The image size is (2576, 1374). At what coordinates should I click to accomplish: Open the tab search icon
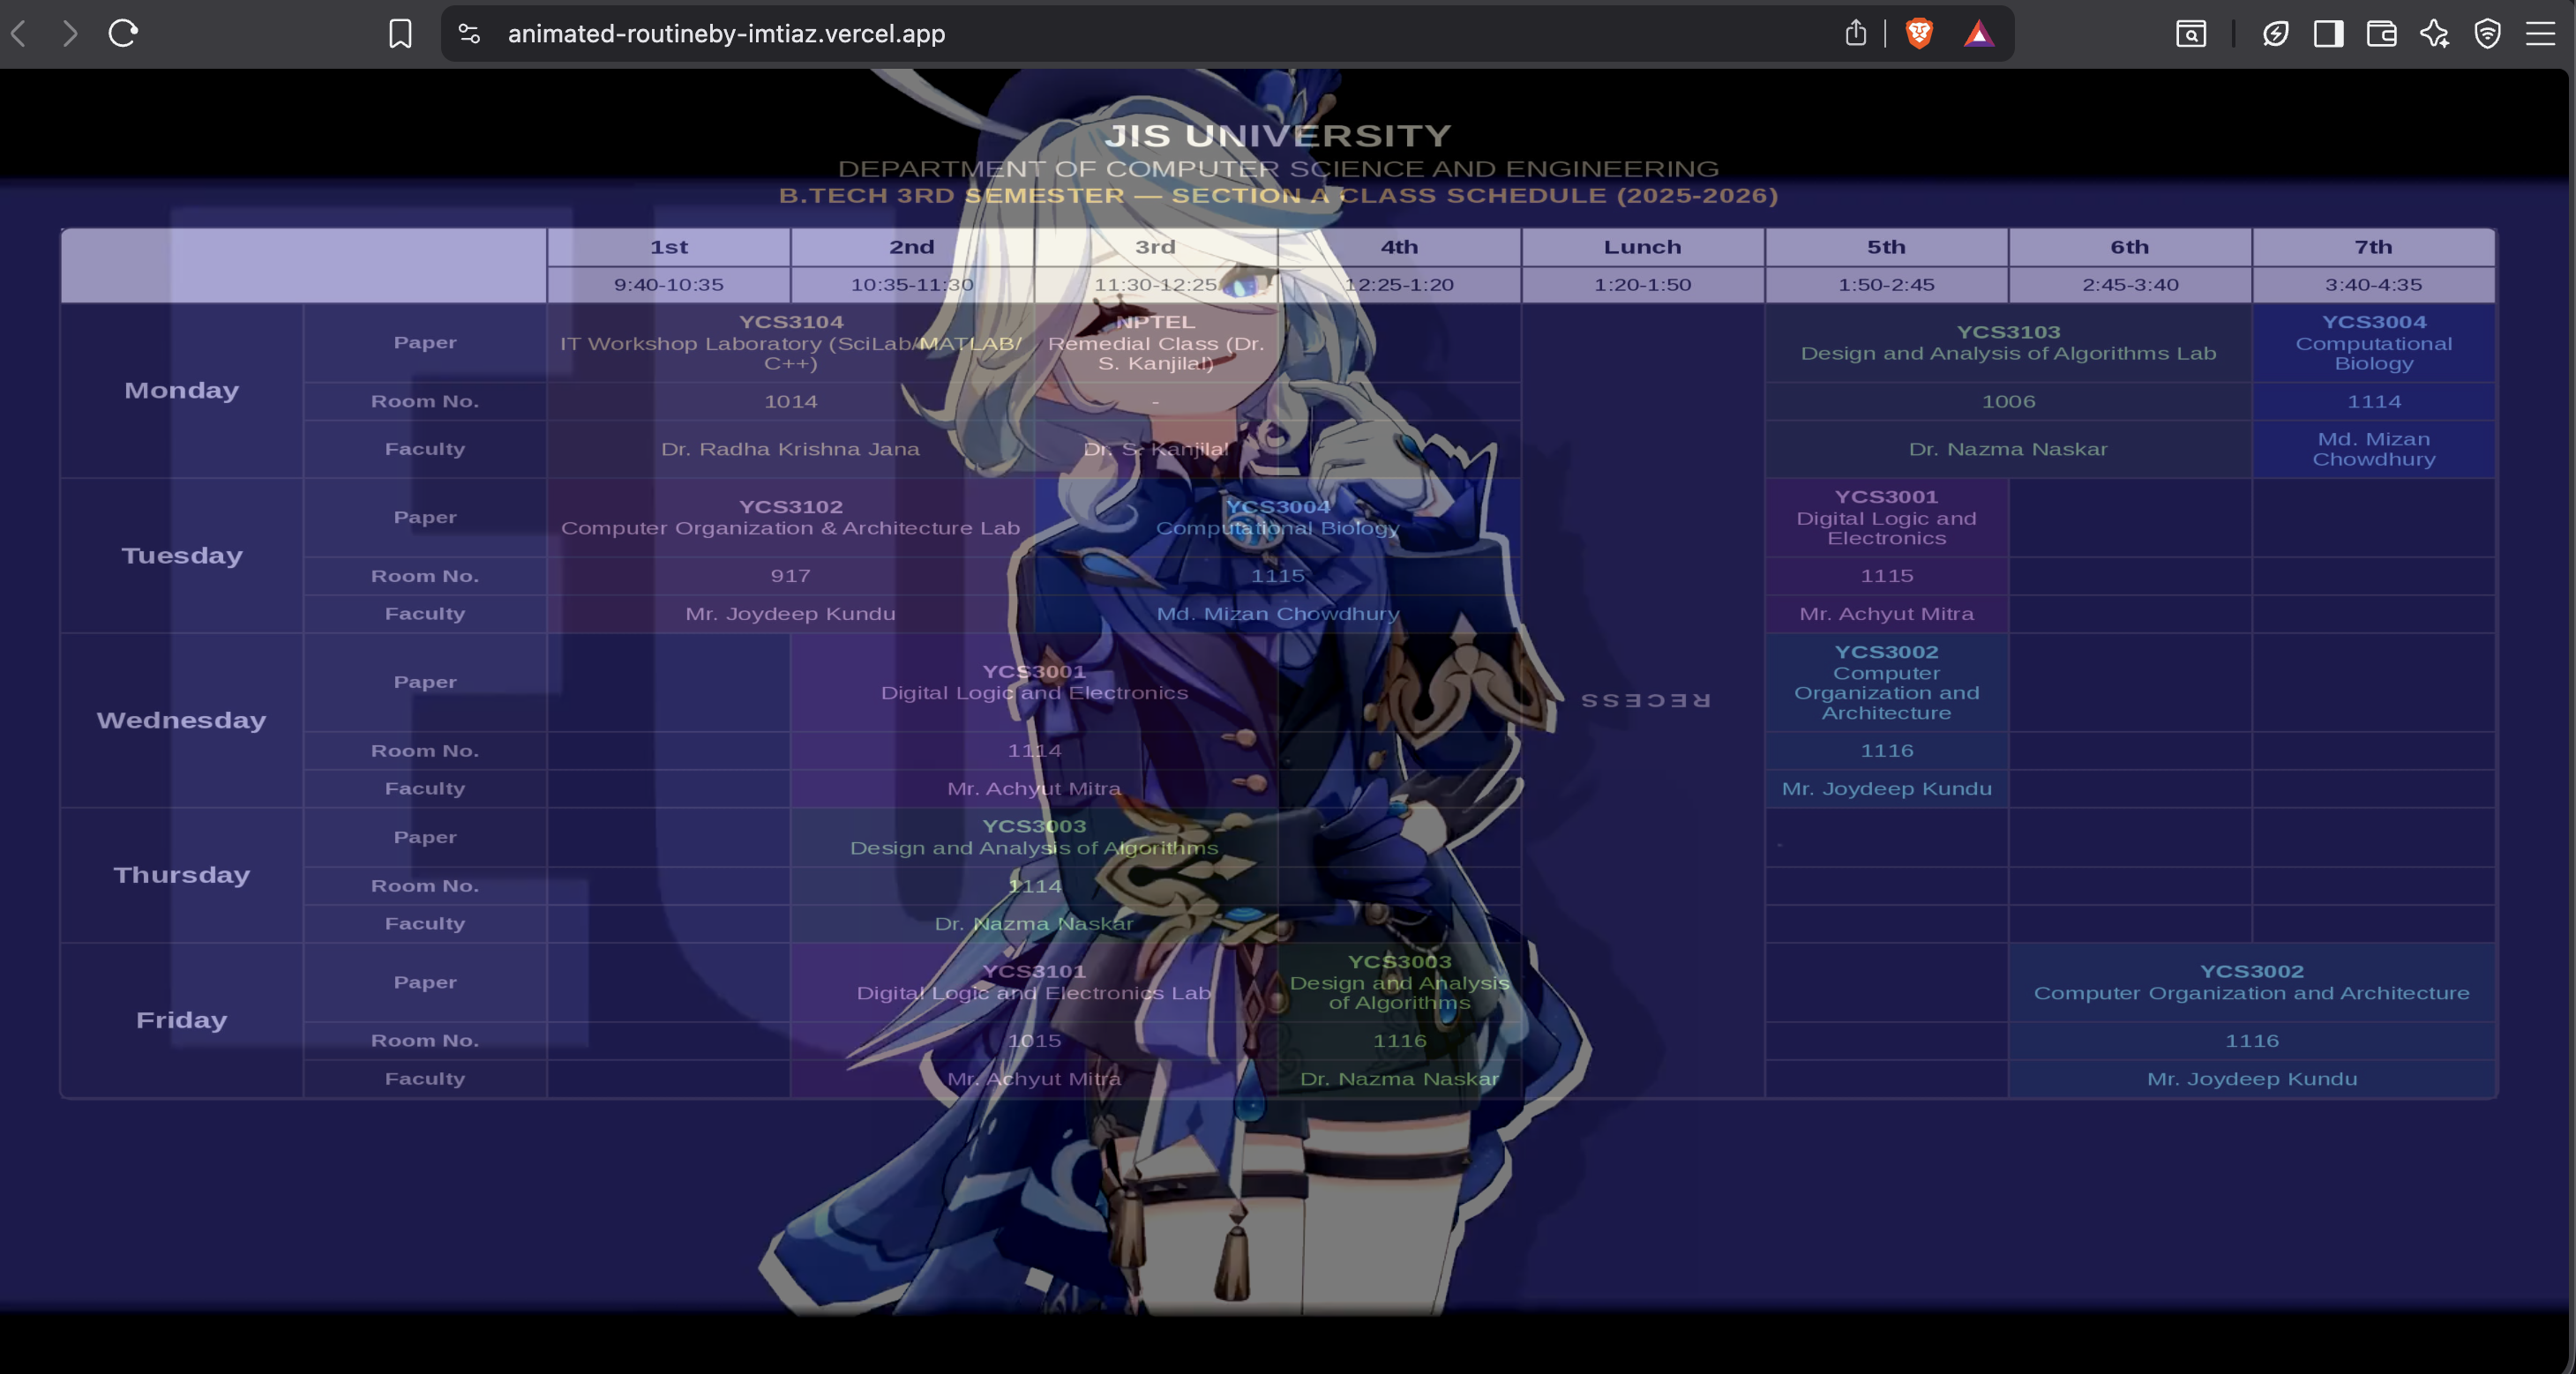(2191, 33)
